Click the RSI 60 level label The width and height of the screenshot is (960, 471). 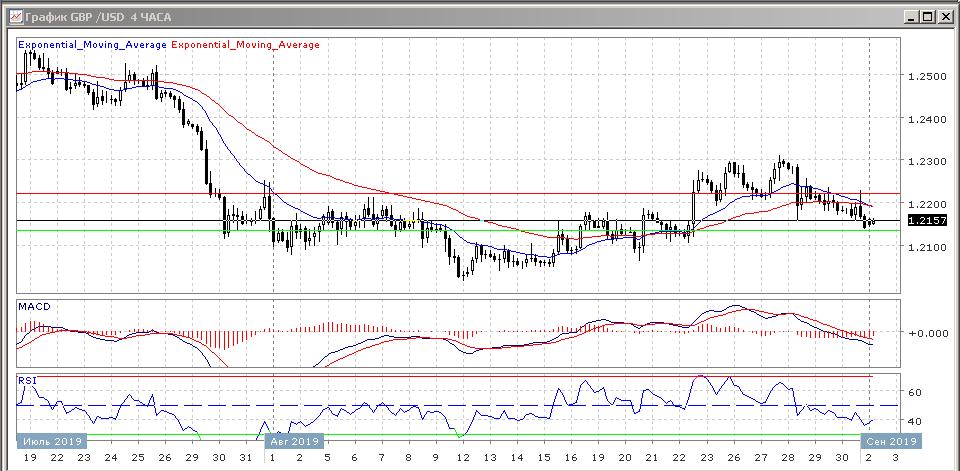coord(914,393)
